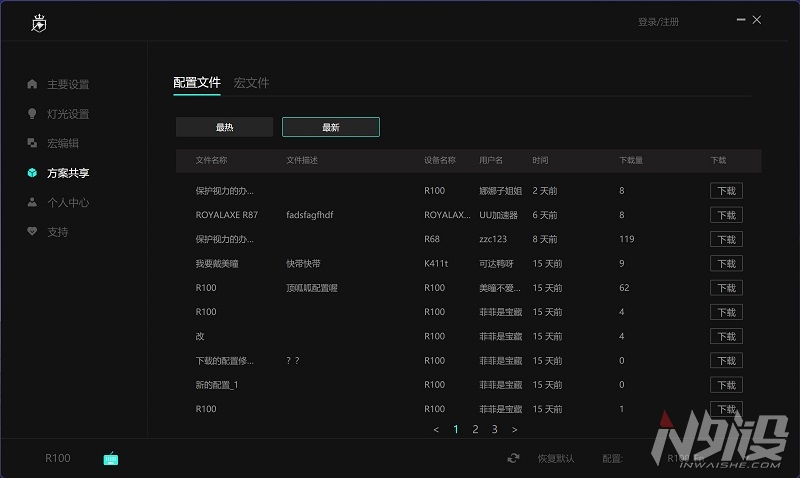Image resolution: width=800 pixels, height=478 pixels.
Task: Download the 我要戴美瞳 profile
Action: (727, 263)
